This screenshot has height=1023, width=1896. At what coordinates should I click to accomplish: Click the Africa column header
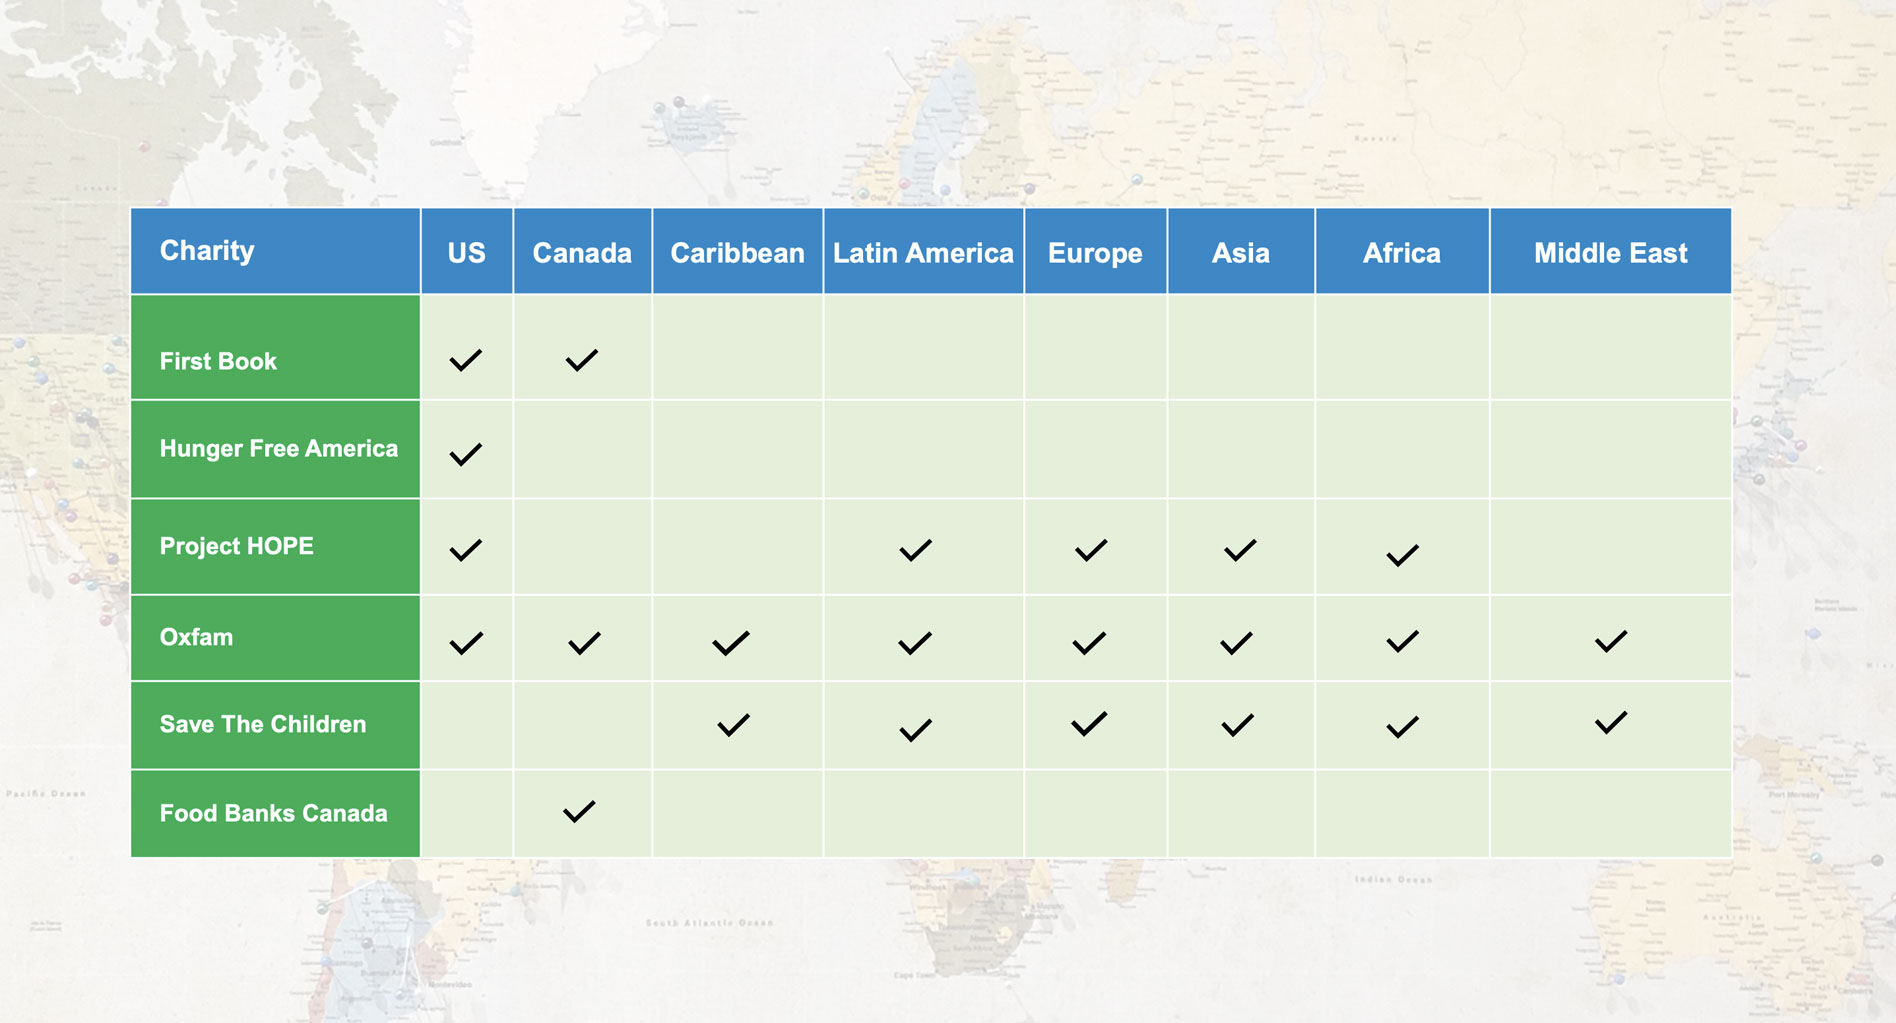click(1401, 253)
